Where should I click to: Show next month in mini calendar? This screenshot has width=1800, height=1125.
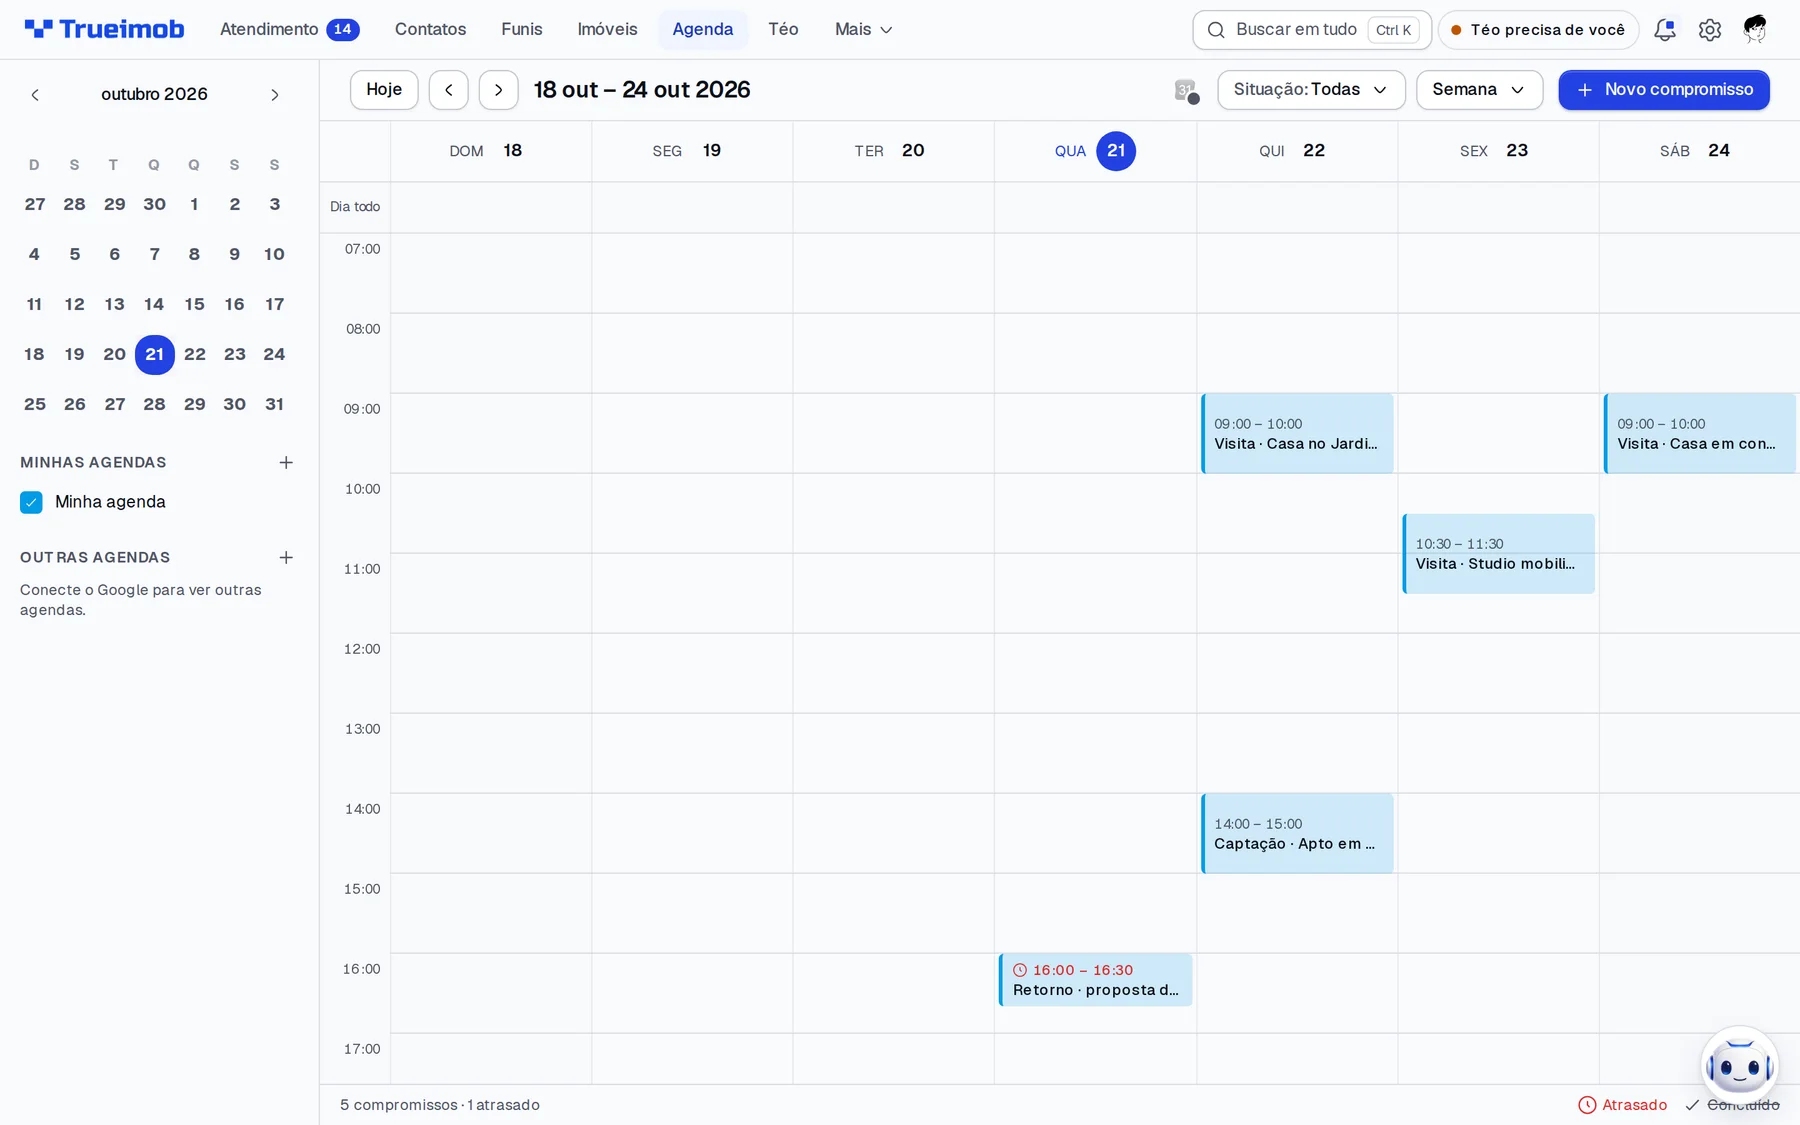275,95
